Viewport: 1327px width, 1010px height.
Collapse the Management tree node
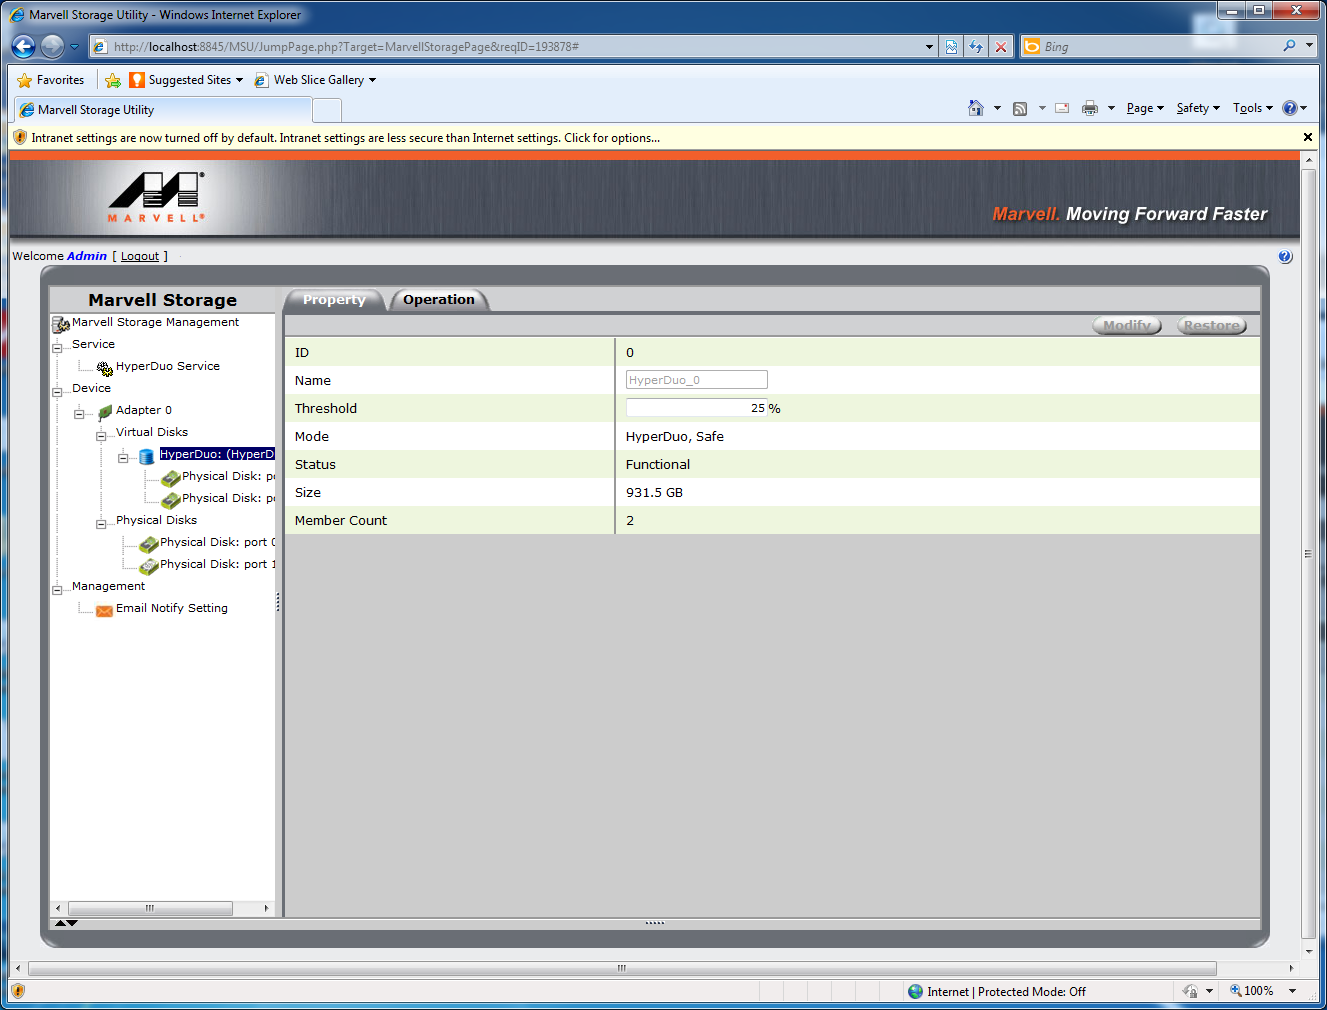[x=57, y=589]
